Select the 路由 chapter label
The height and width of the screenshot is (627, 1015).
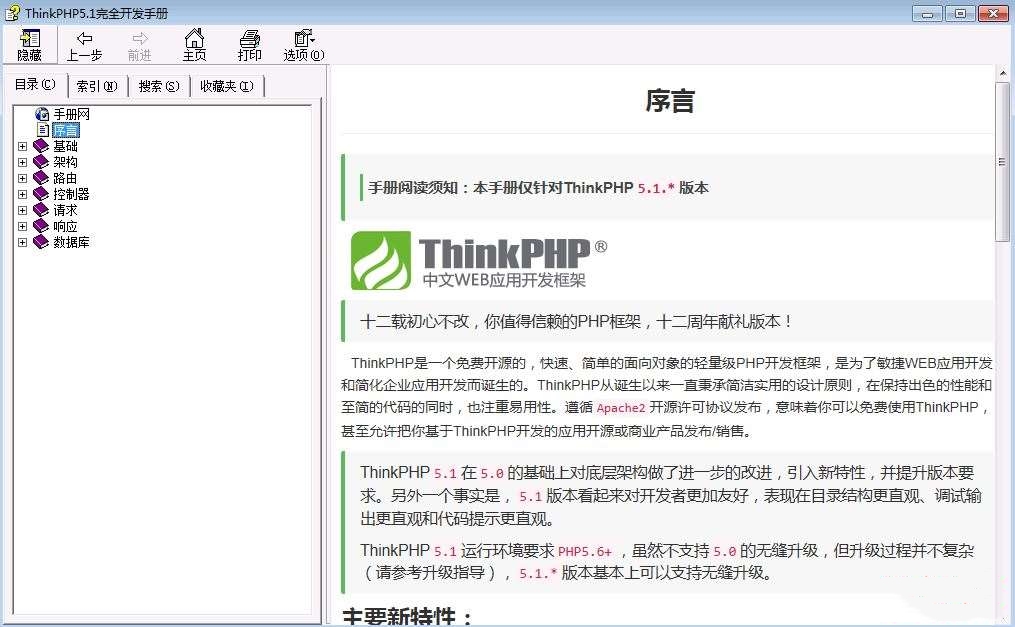(x=65, y=178)
